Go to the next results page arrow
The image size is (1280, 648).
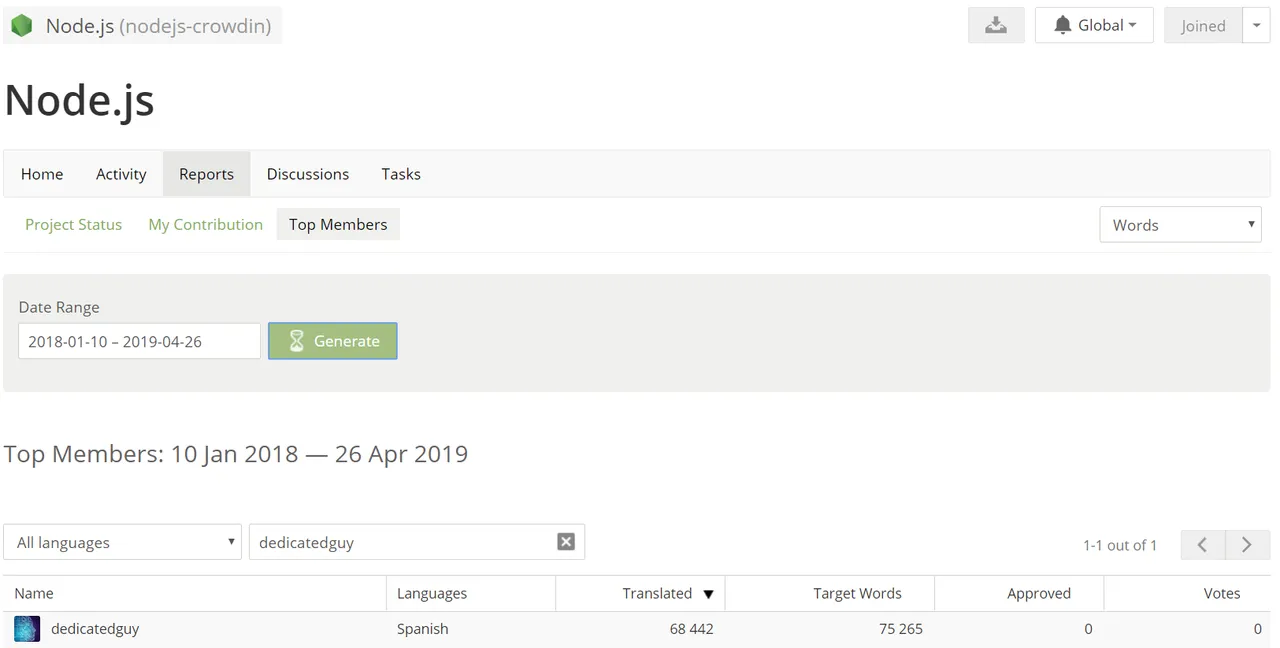pos(1248,545)
